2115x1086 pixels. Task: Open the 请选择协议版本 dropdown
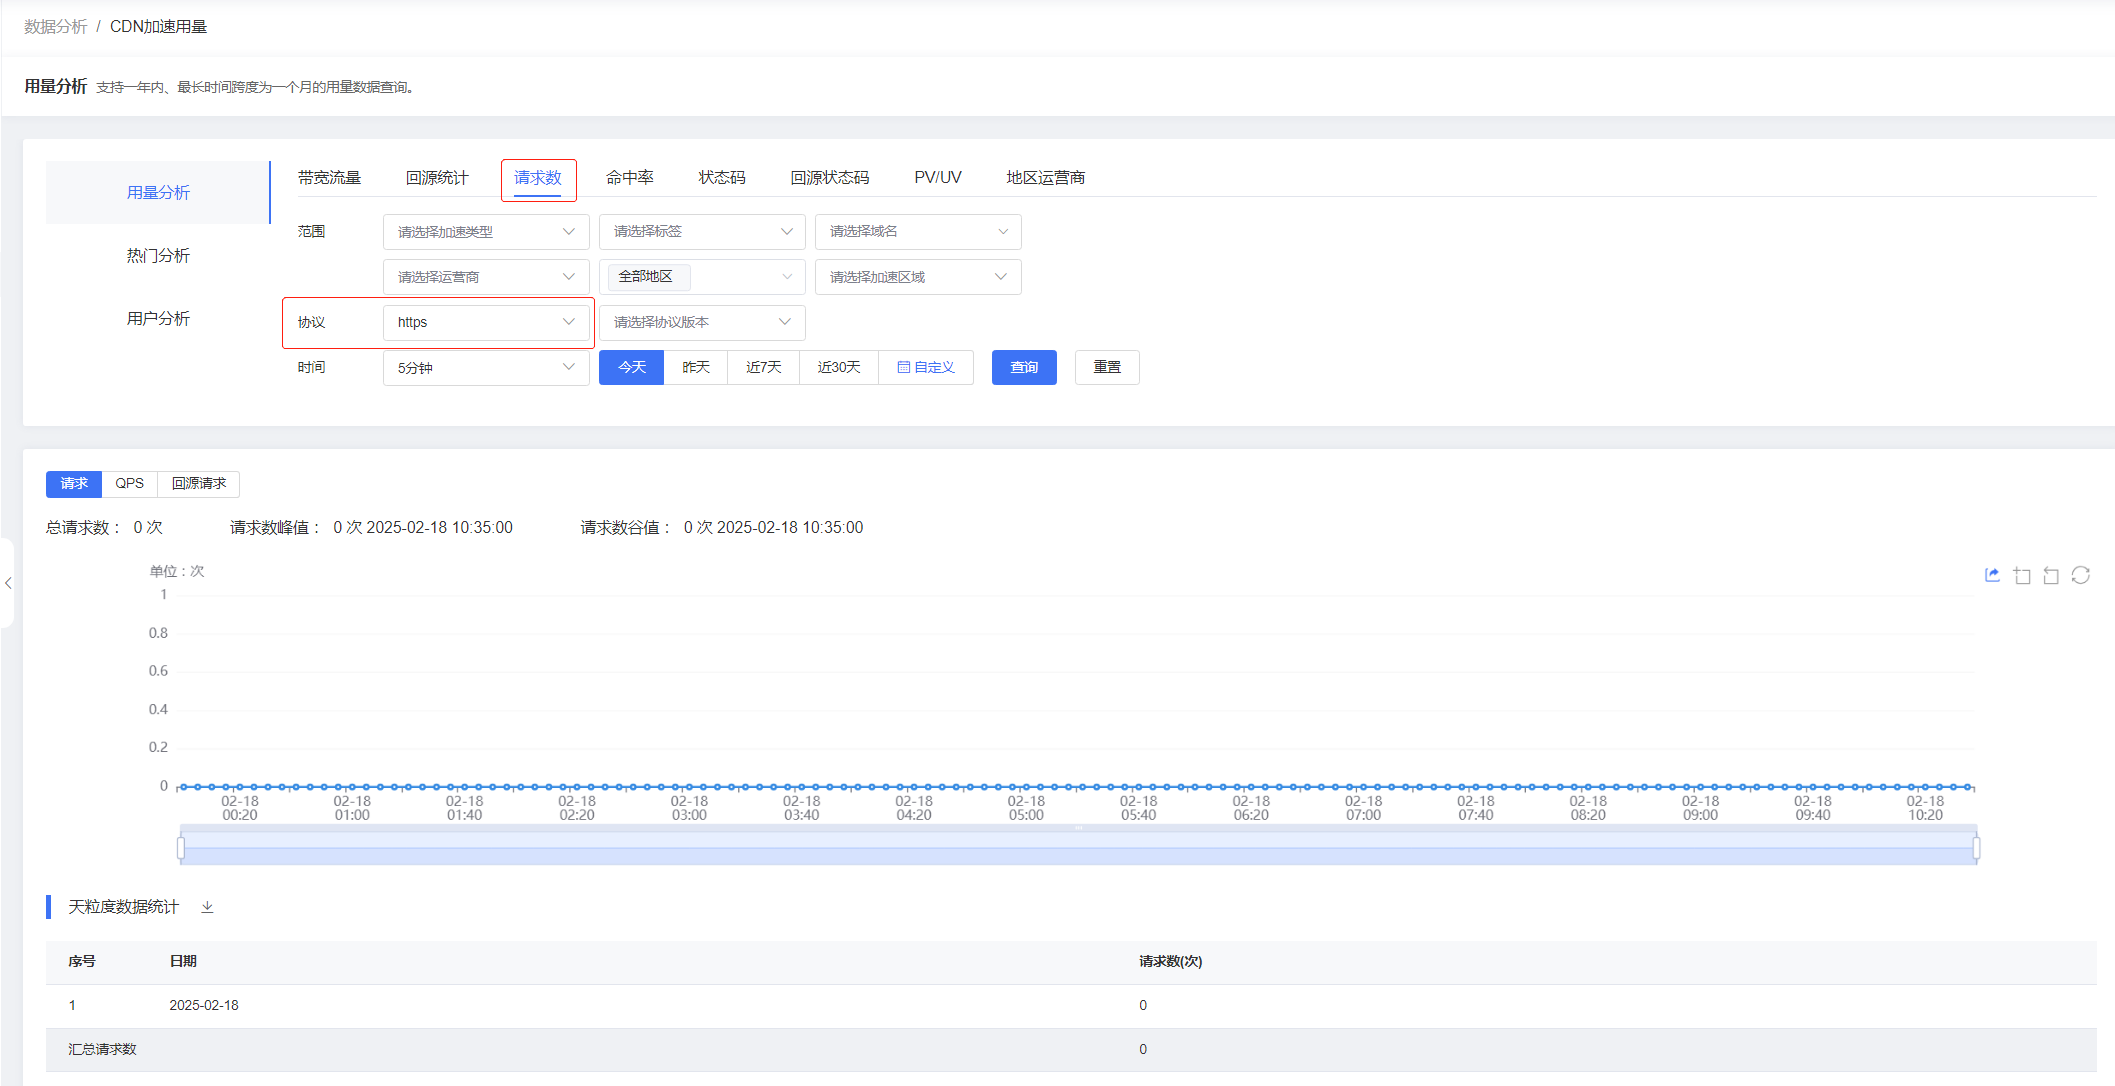[x=702, y=322]
